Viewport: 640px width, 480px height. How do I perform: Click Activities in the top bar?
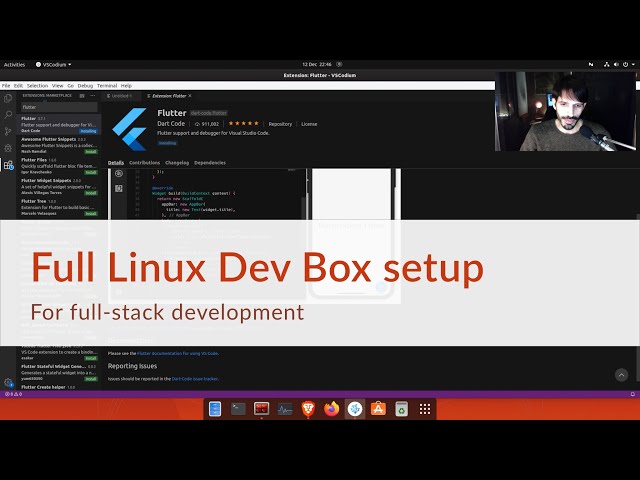(x=14, y=64)
